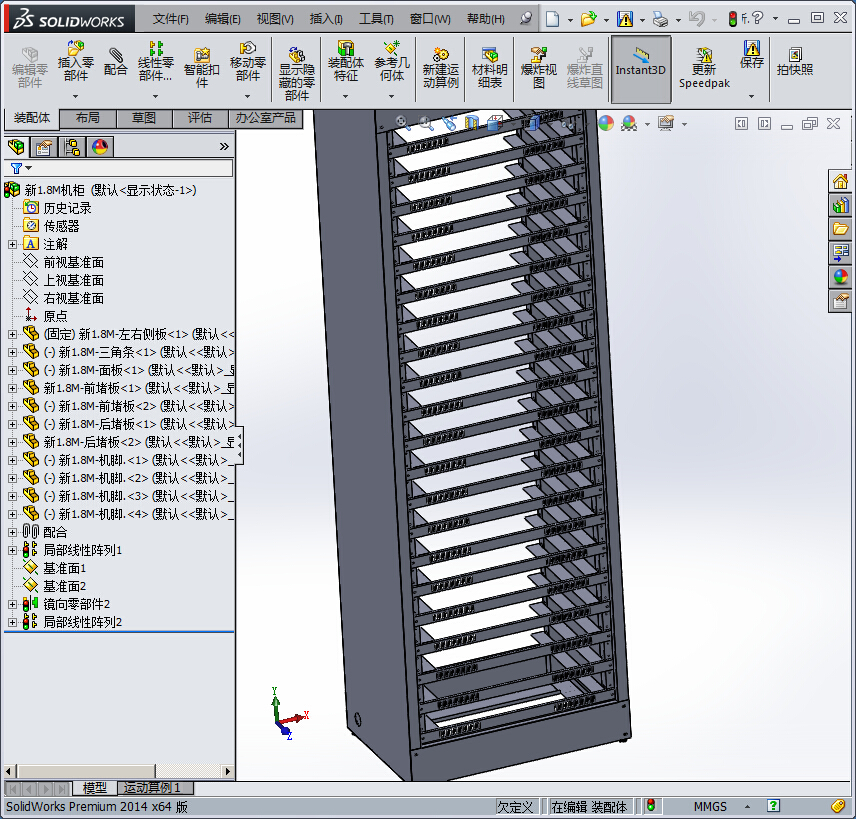This screenshot has width=856, height=819.
Task: Open Design Library icon in task pane
Action: pos(840,205)
